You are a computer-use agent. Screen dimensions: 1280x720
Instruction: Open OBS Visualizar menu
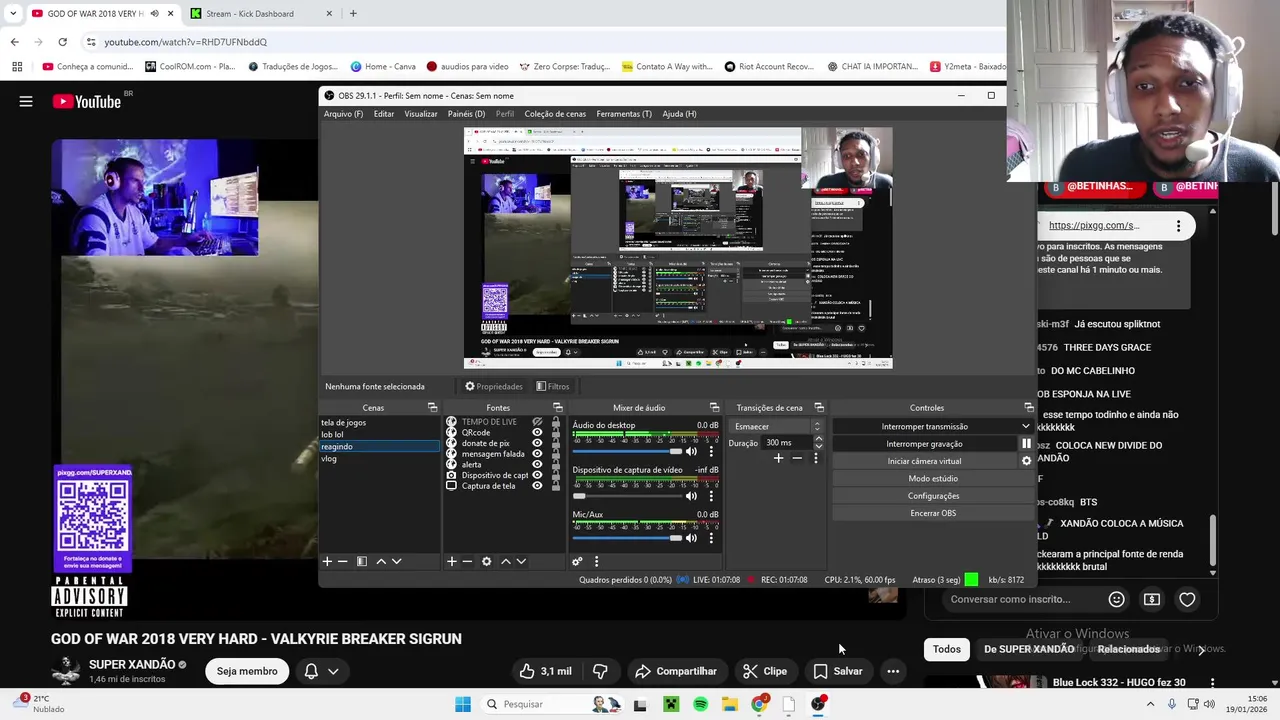(421, 114)
